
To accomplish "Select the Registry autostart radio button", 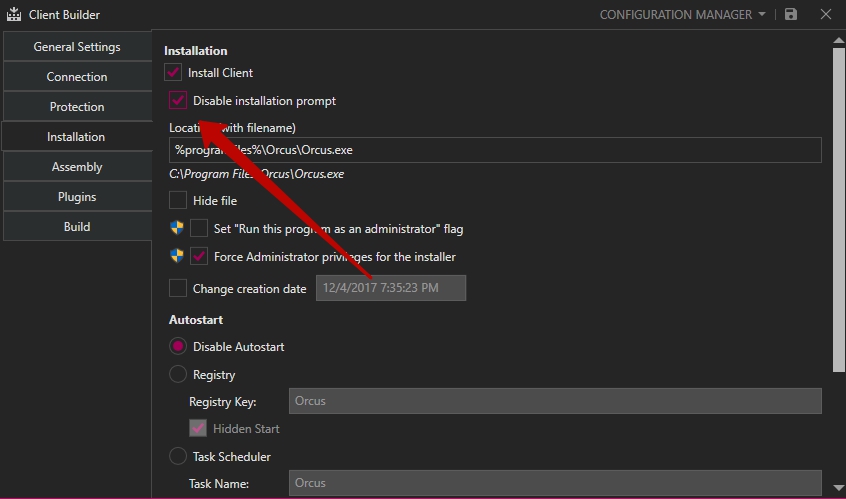I will [x=179, y=375].
